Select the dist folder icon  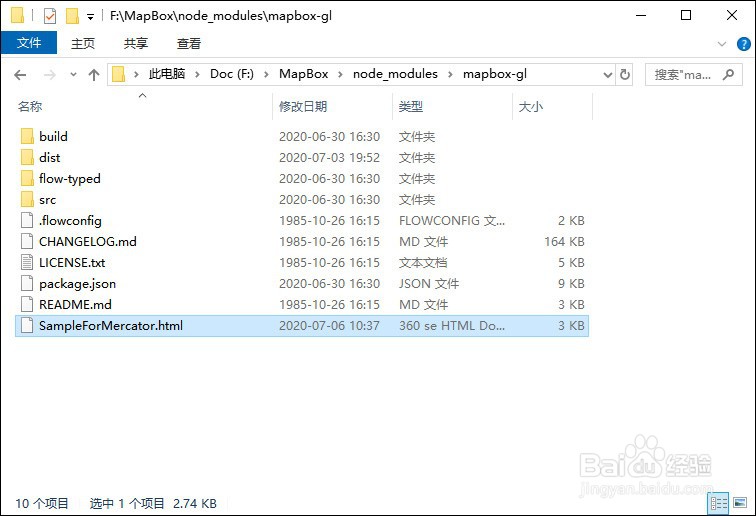27,157
